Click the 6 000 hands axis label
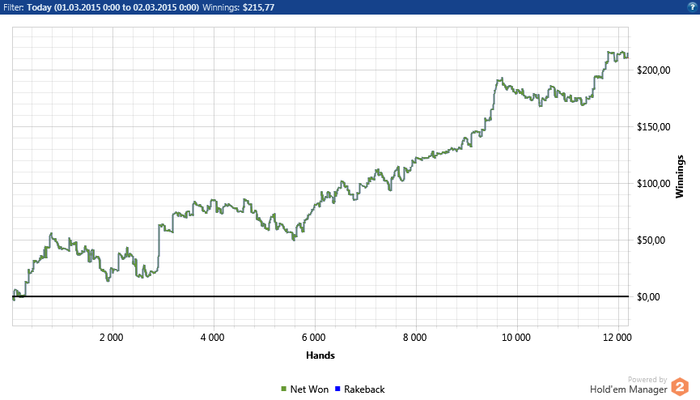700x400 pixels. (314, 338)
